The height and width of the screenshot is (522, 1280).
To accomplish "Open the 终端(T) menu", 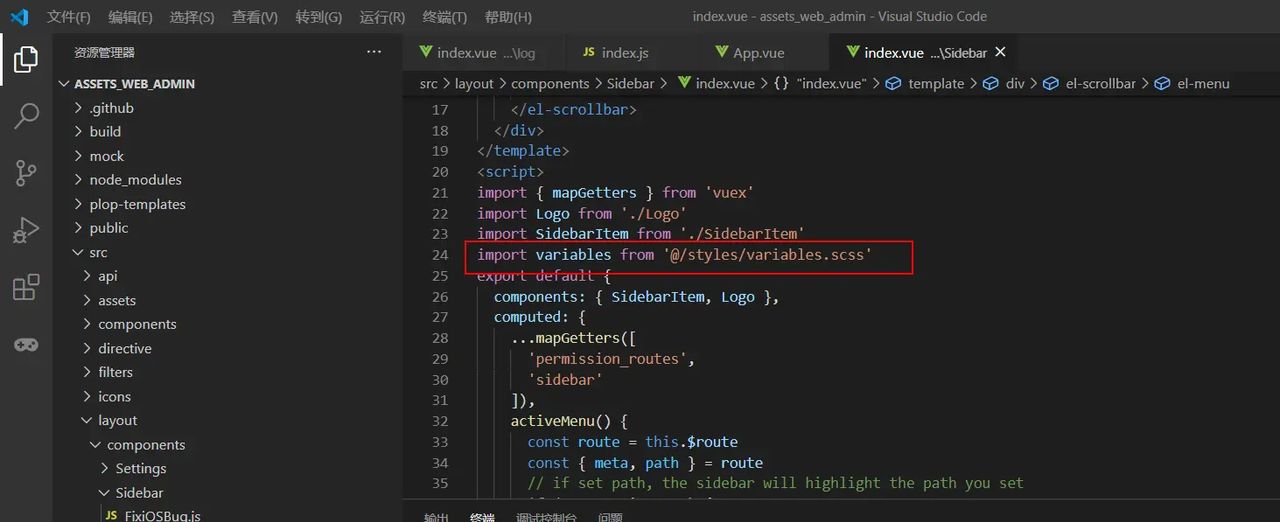I will (445, 17).
